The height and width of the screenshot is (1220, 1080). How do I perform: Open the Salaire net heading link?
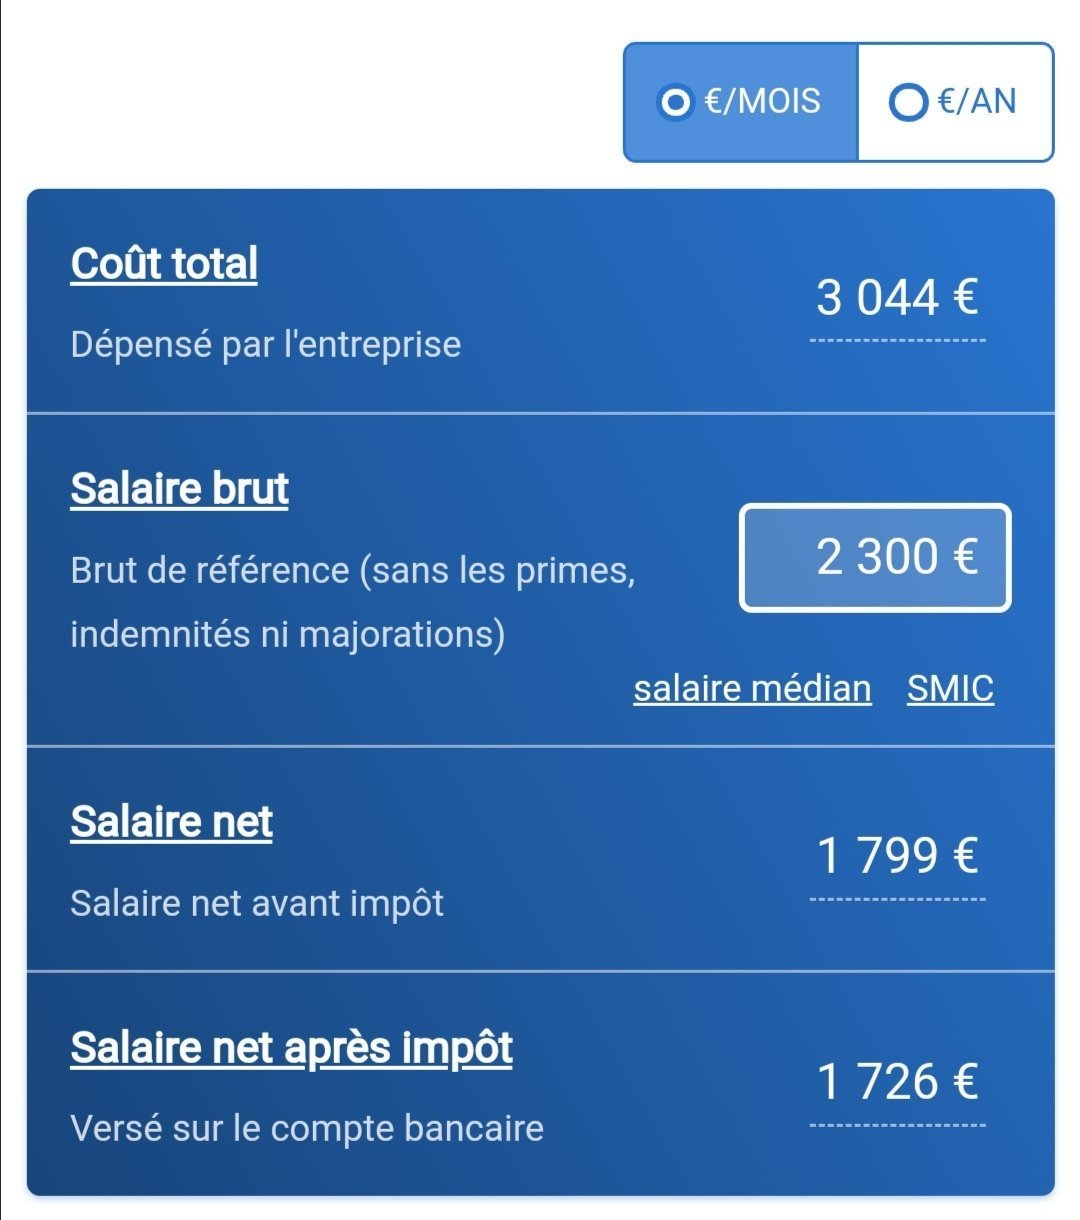(171, 822)
